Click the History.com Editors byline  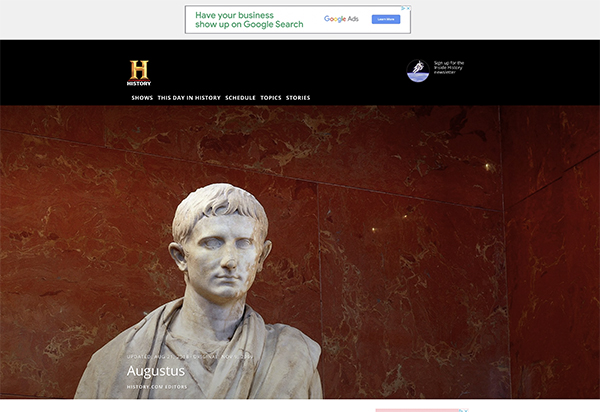click(157, 386)
